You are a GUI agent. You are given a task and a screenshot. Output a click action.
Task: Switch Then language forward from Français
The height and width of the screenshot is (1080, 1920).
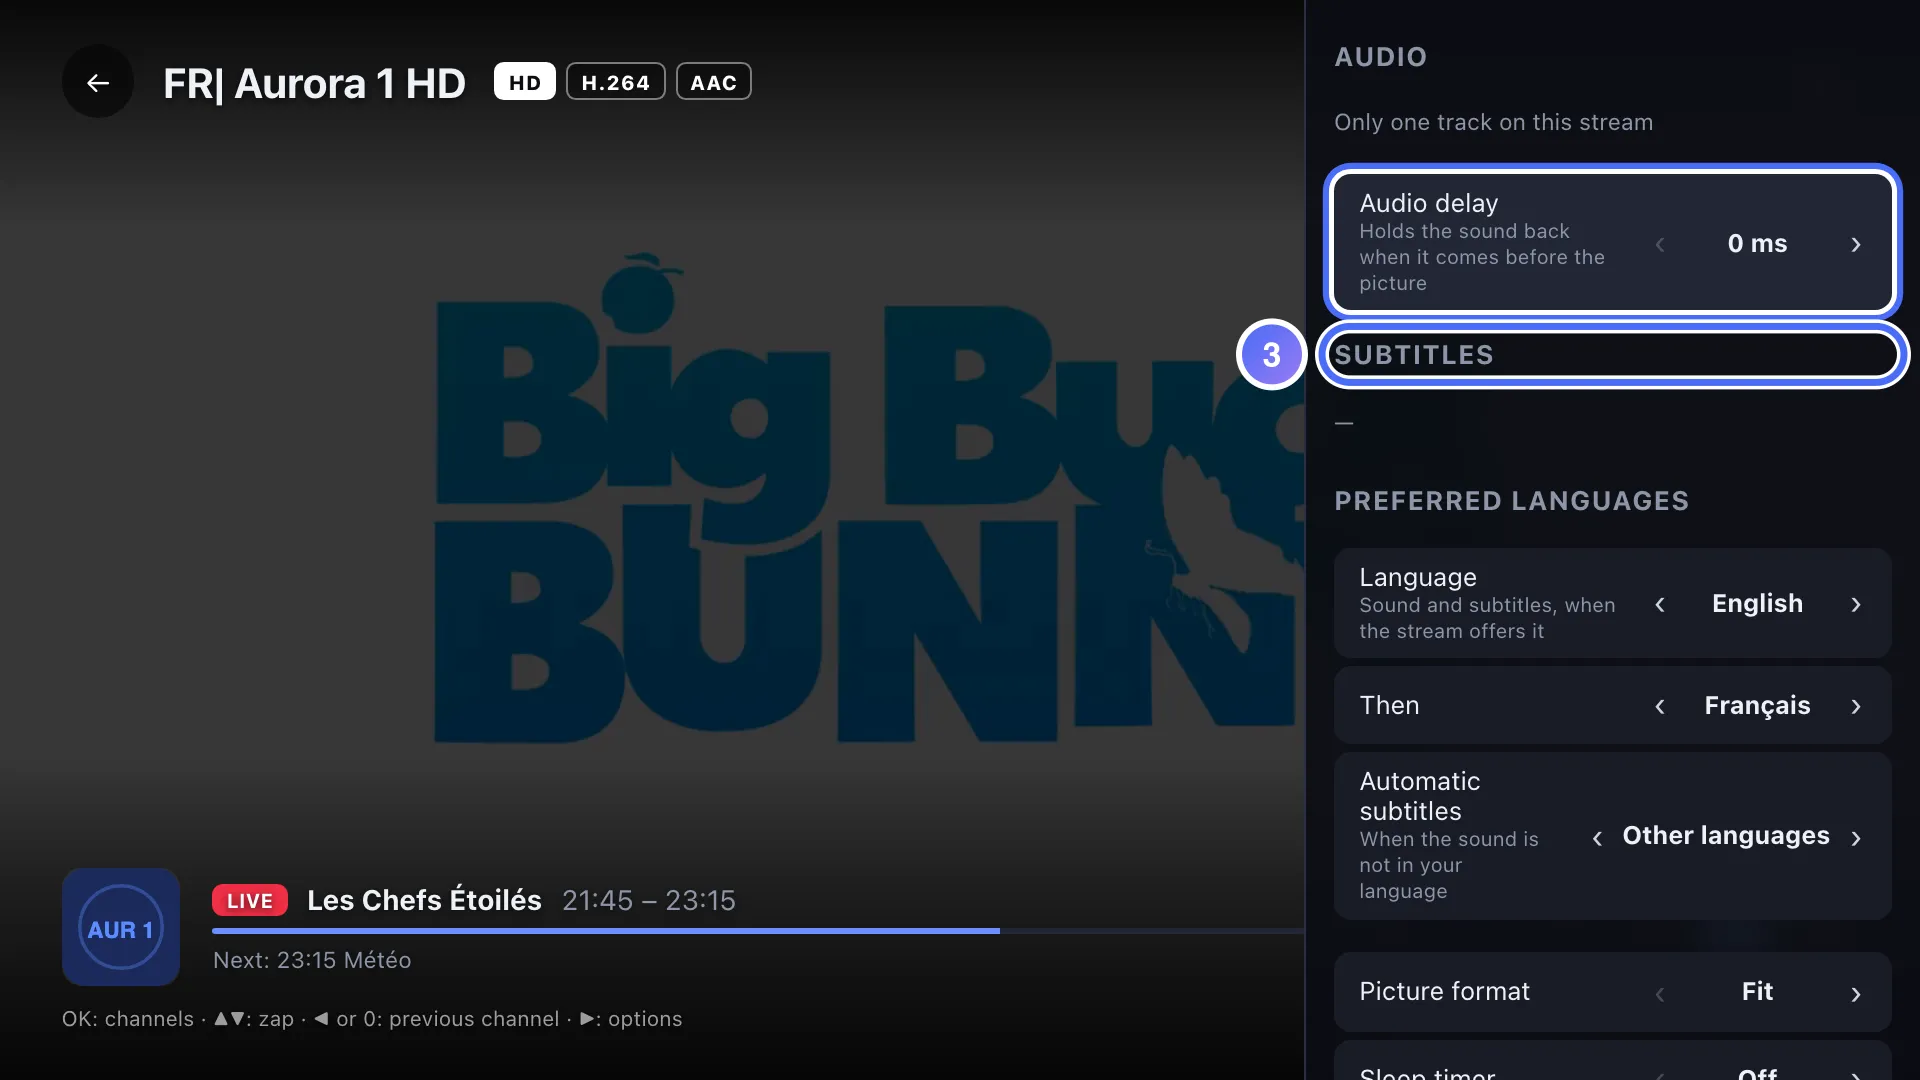(x=1856, y=707)
